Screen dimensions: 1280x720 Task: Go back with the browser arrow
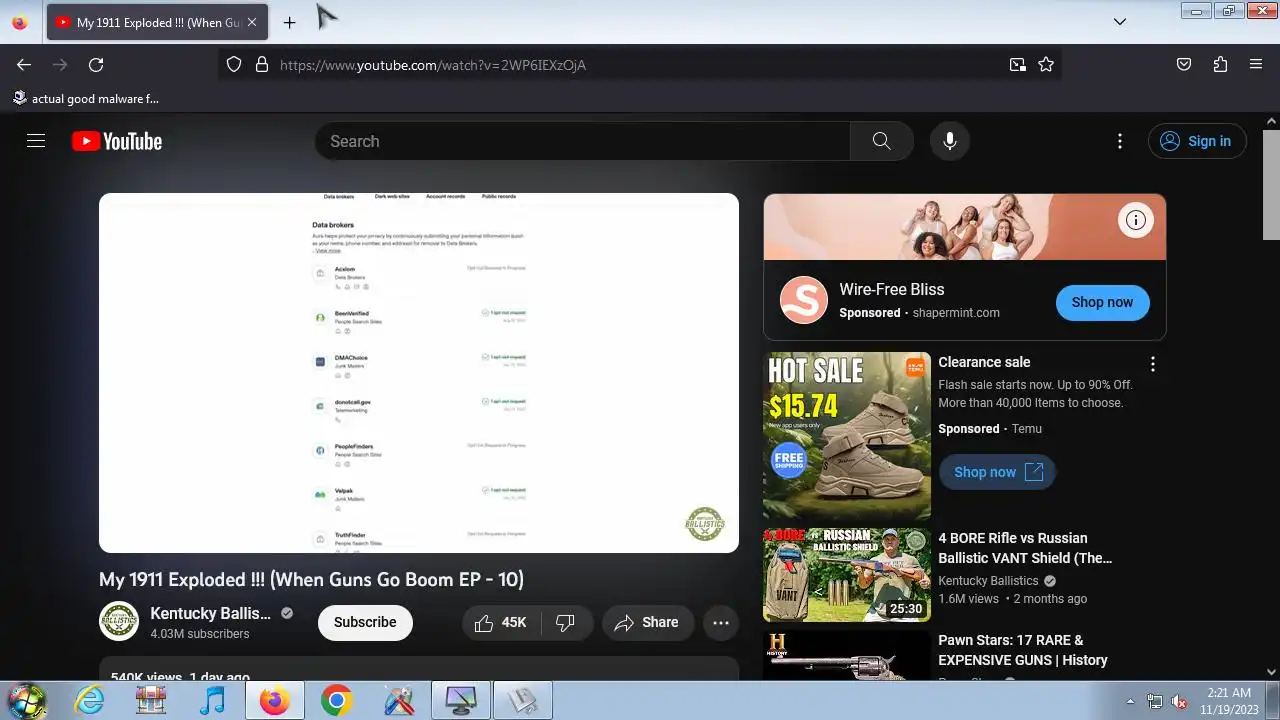coord(24,65)
